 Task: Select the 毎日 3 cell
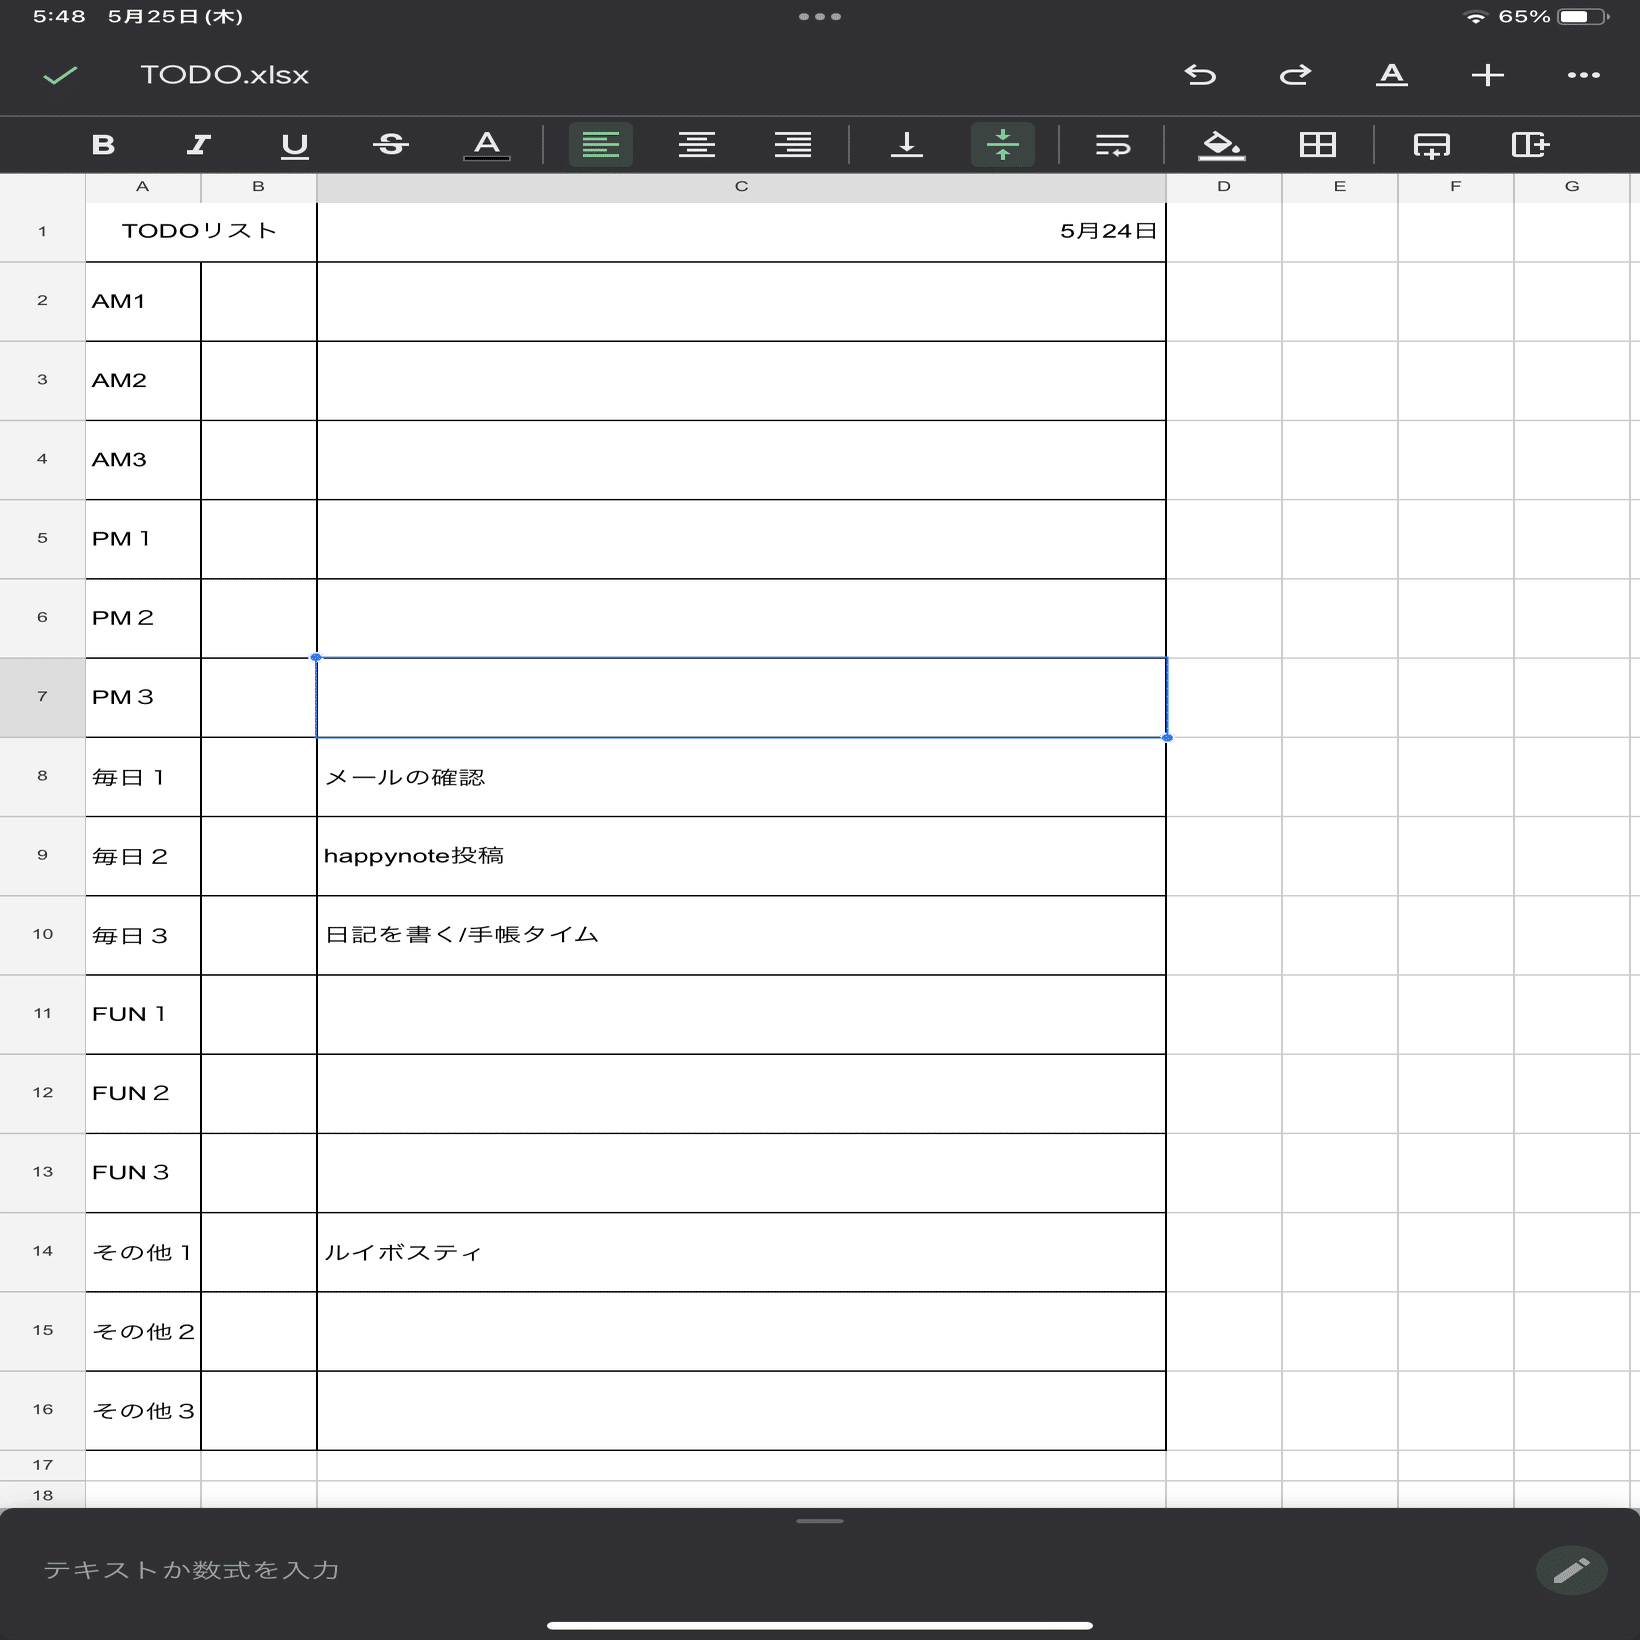pos(143,935)
